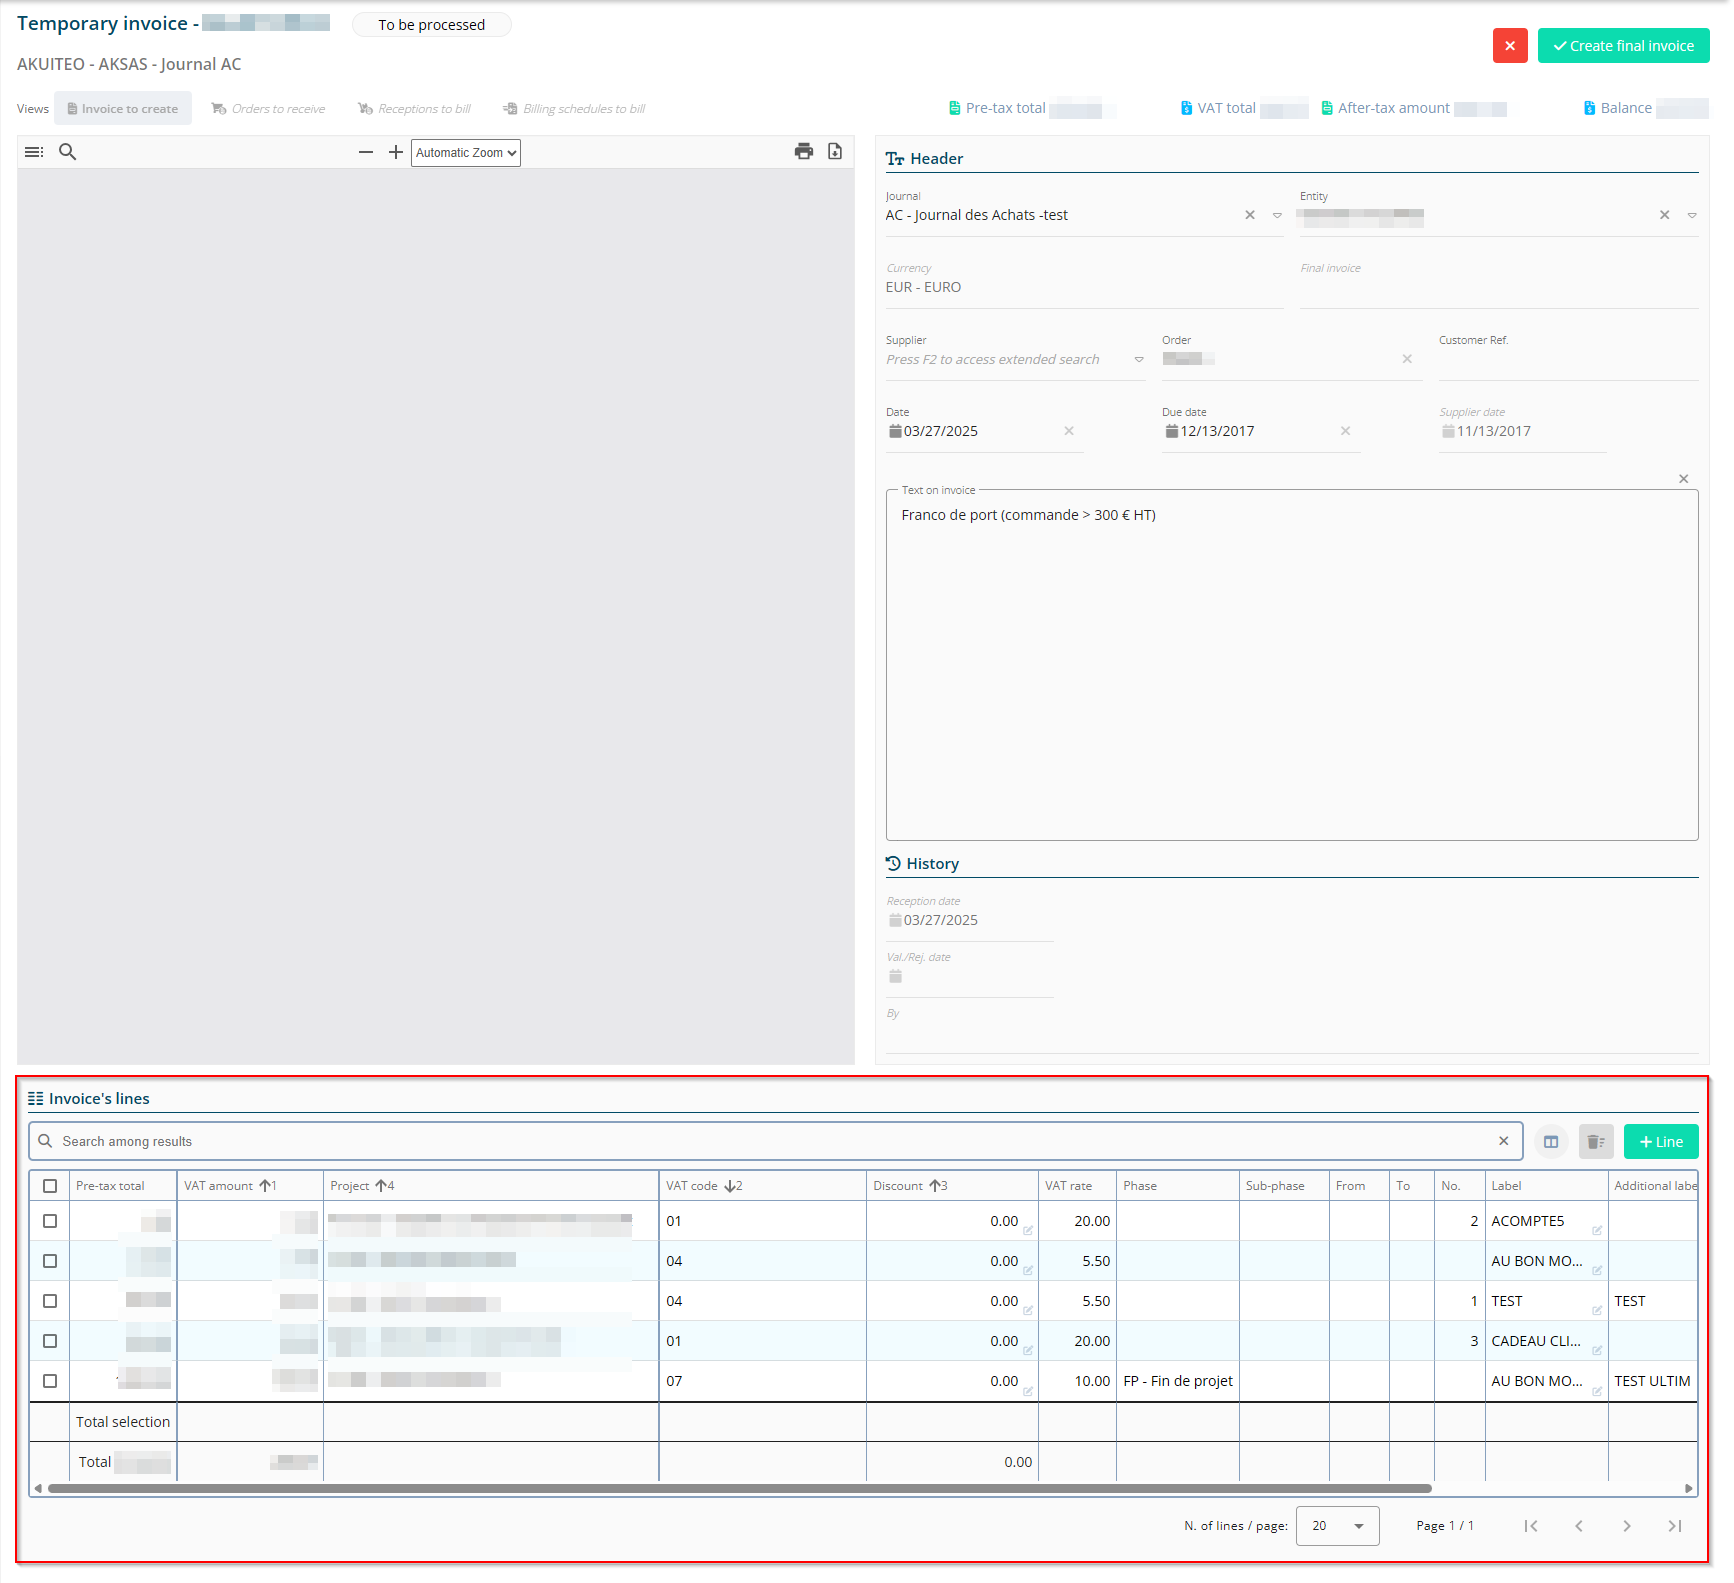This screenshot has height=1583, width=1734.
Task: Click the download document icon
Action: coord(835,152)
